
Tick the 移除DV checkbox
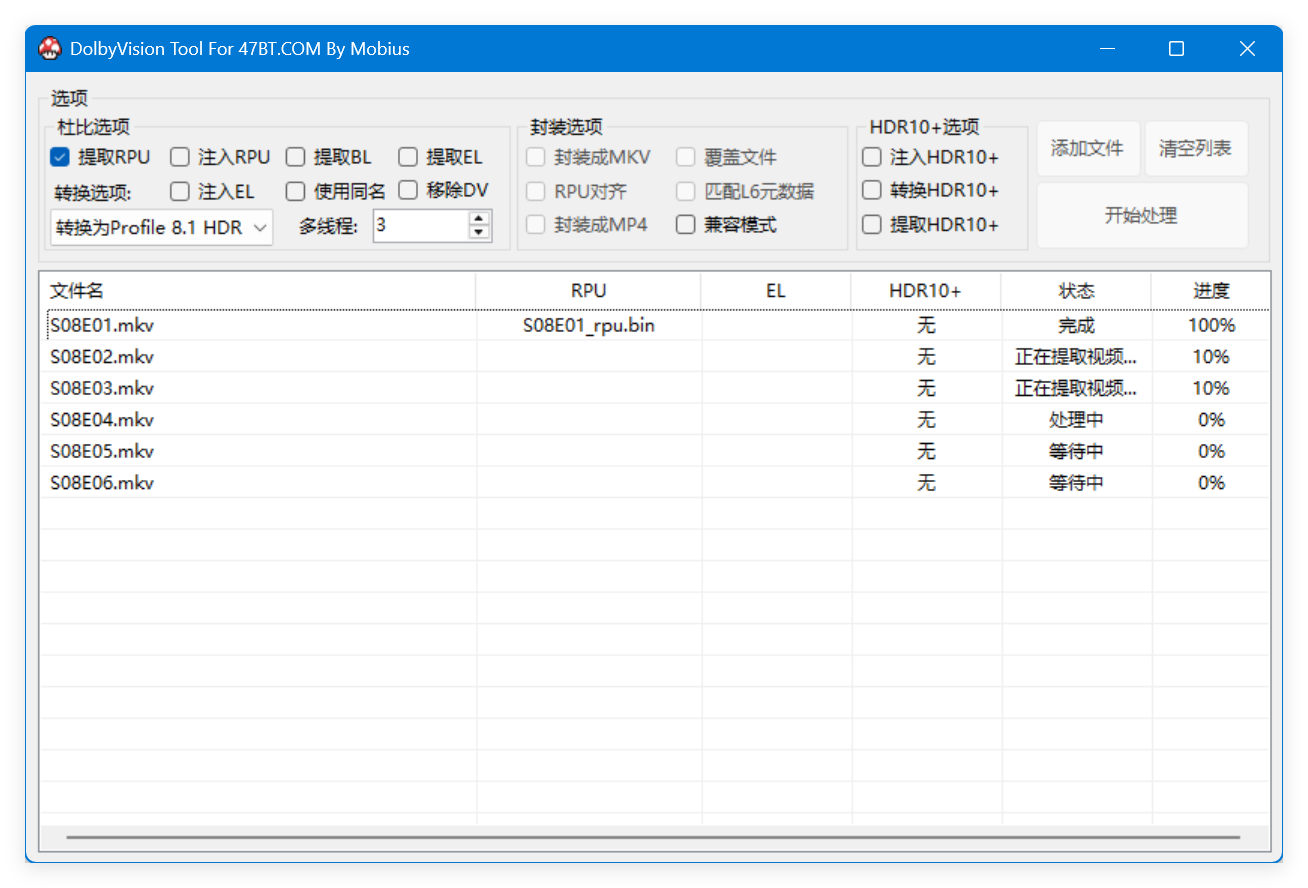(x=408, y=190)
